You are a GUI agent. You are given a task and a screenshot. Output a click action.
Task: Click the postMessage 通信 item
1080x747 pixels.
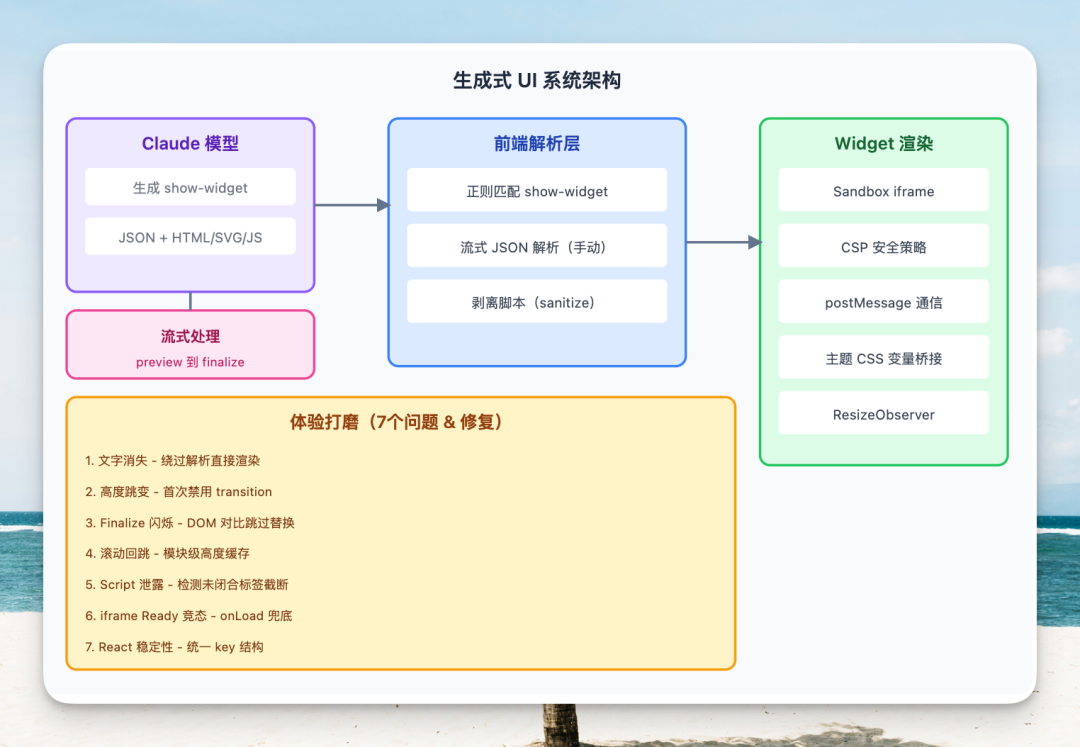coord(883,301)
